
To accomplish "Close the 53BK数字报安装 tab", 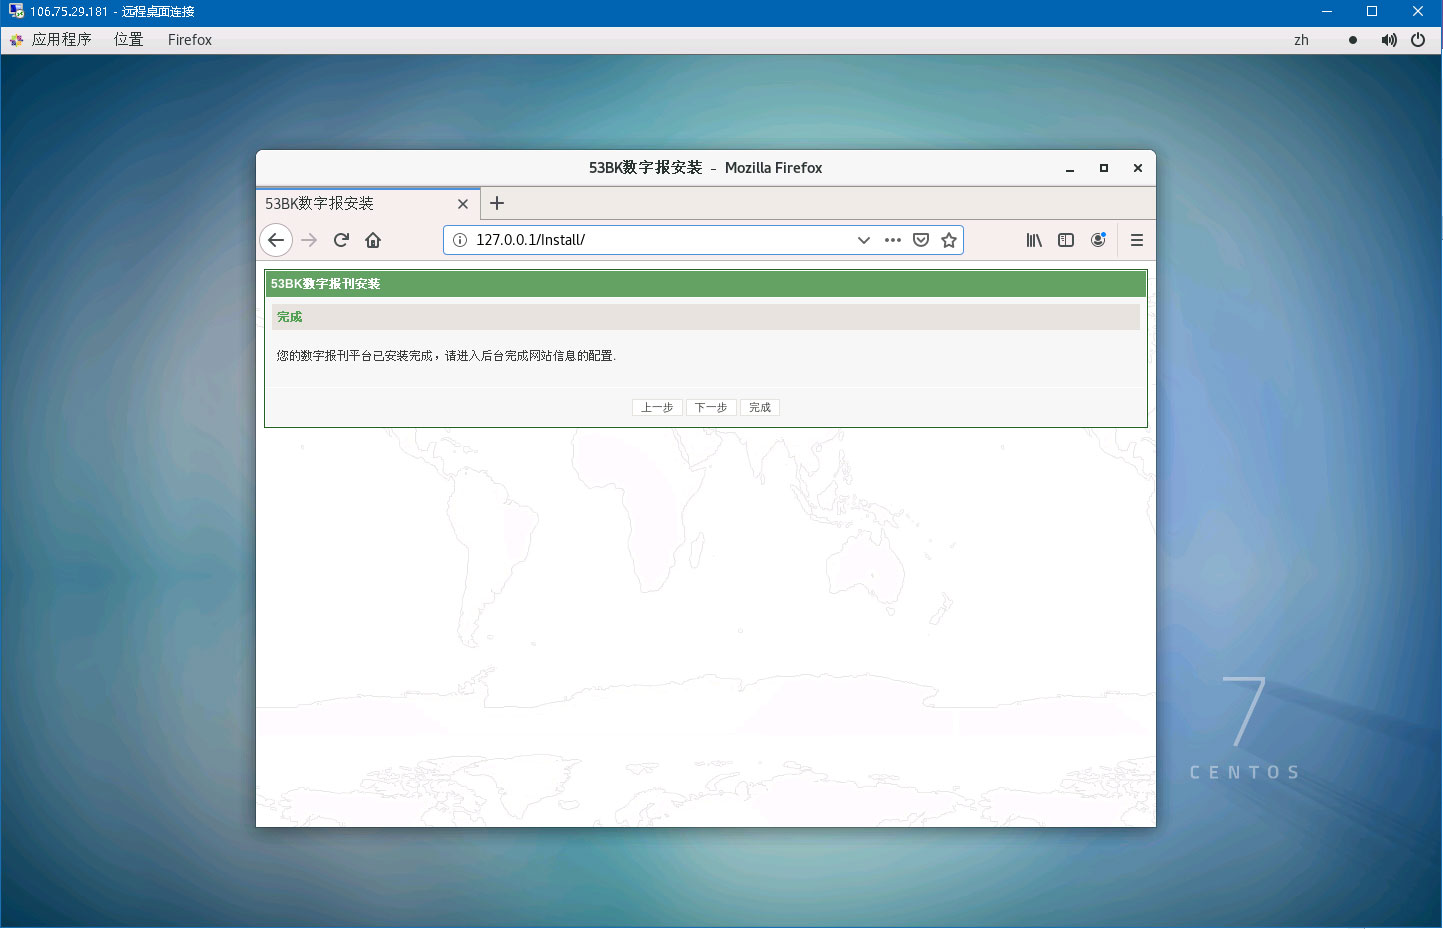I will (463, 204).
